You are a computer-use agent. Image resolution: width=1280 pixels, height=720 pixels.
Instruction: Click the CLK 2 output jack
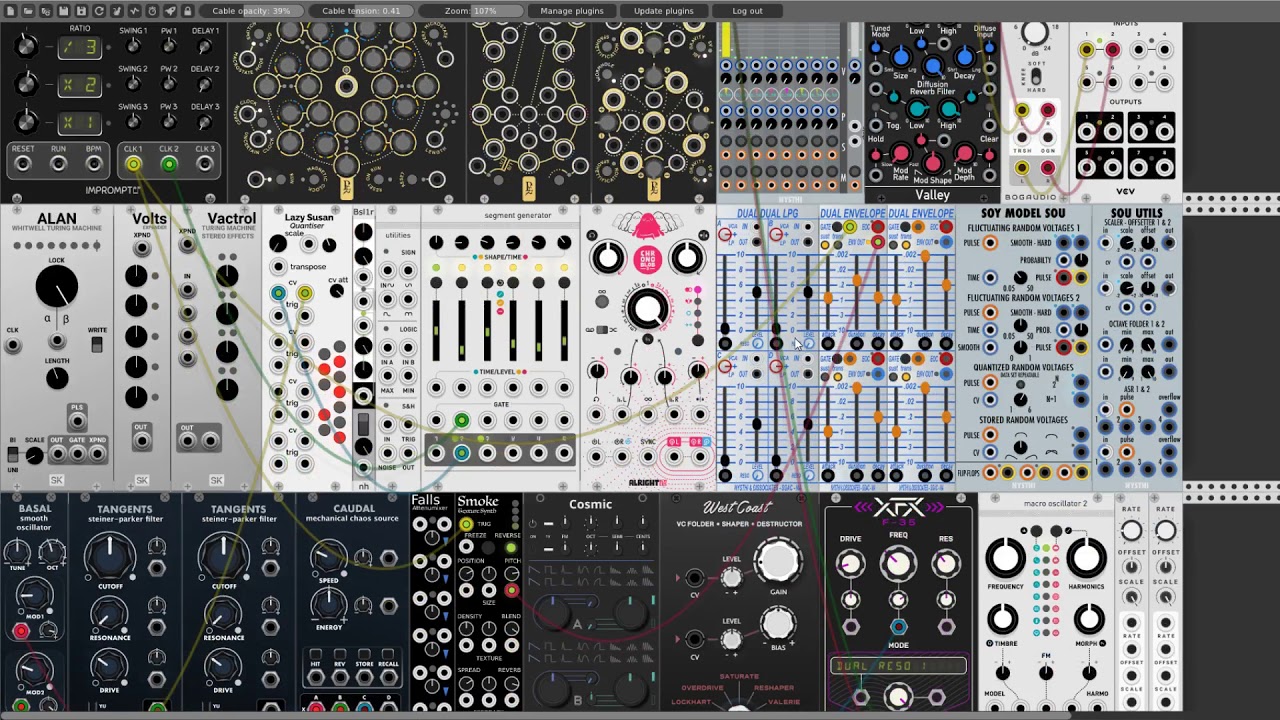point(169,164)
